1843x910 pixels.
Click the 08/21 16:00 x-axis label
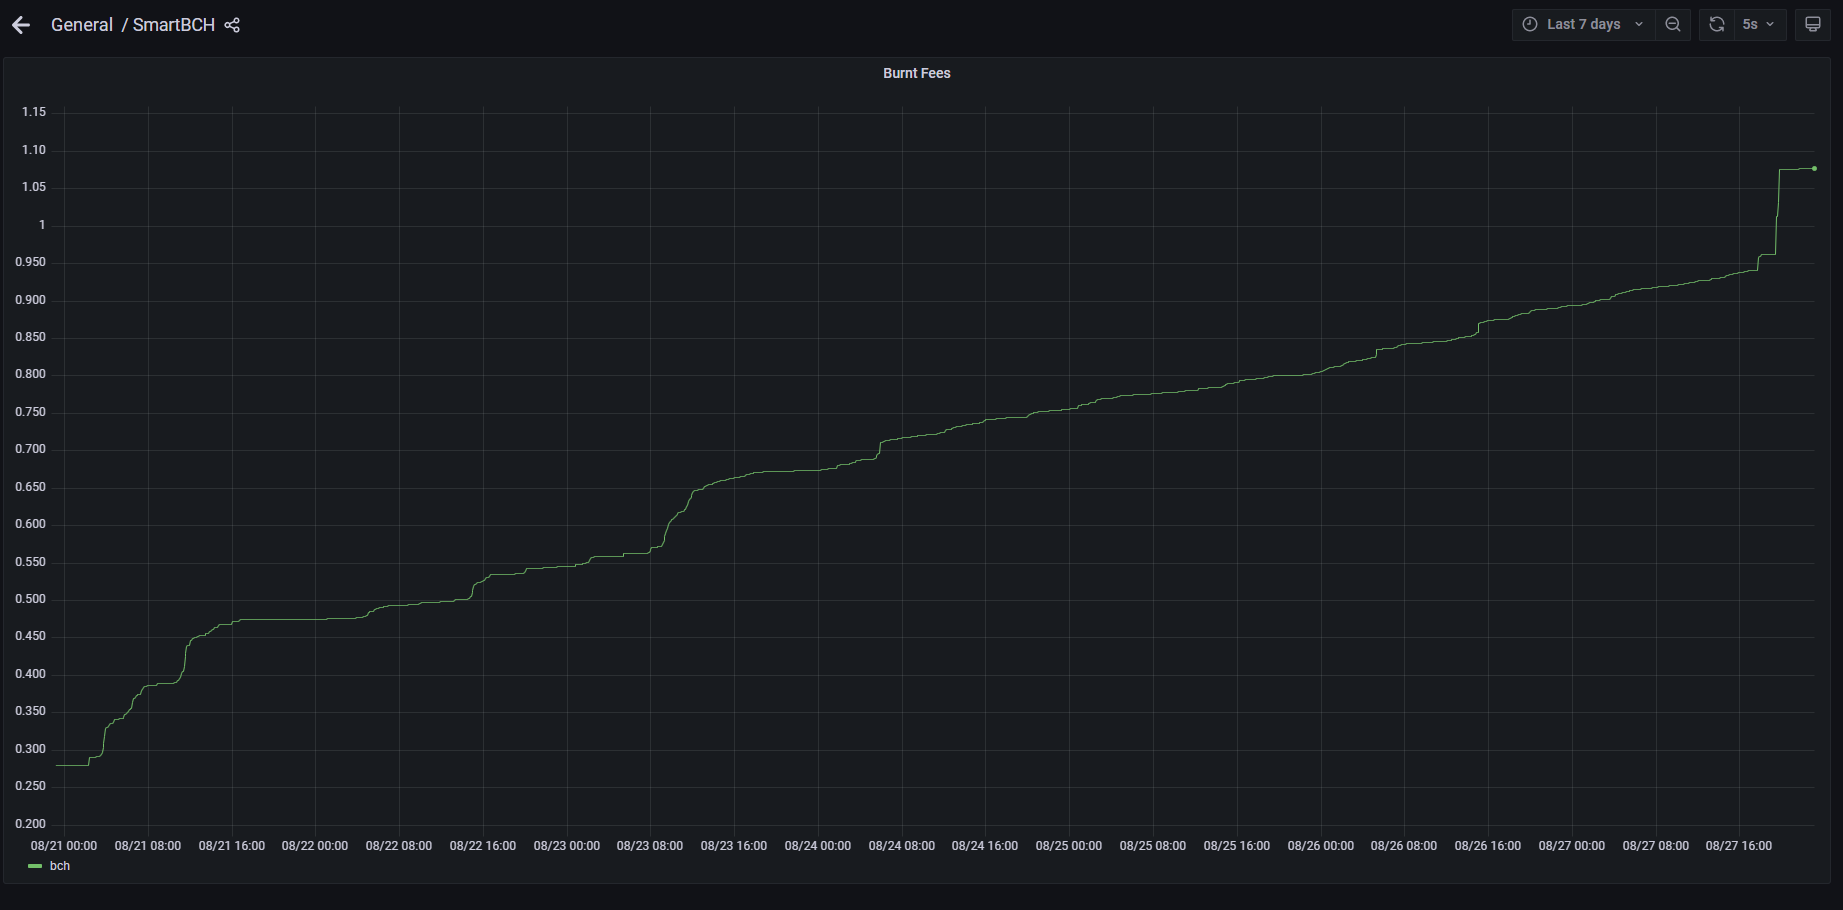(x=232, y=846)
